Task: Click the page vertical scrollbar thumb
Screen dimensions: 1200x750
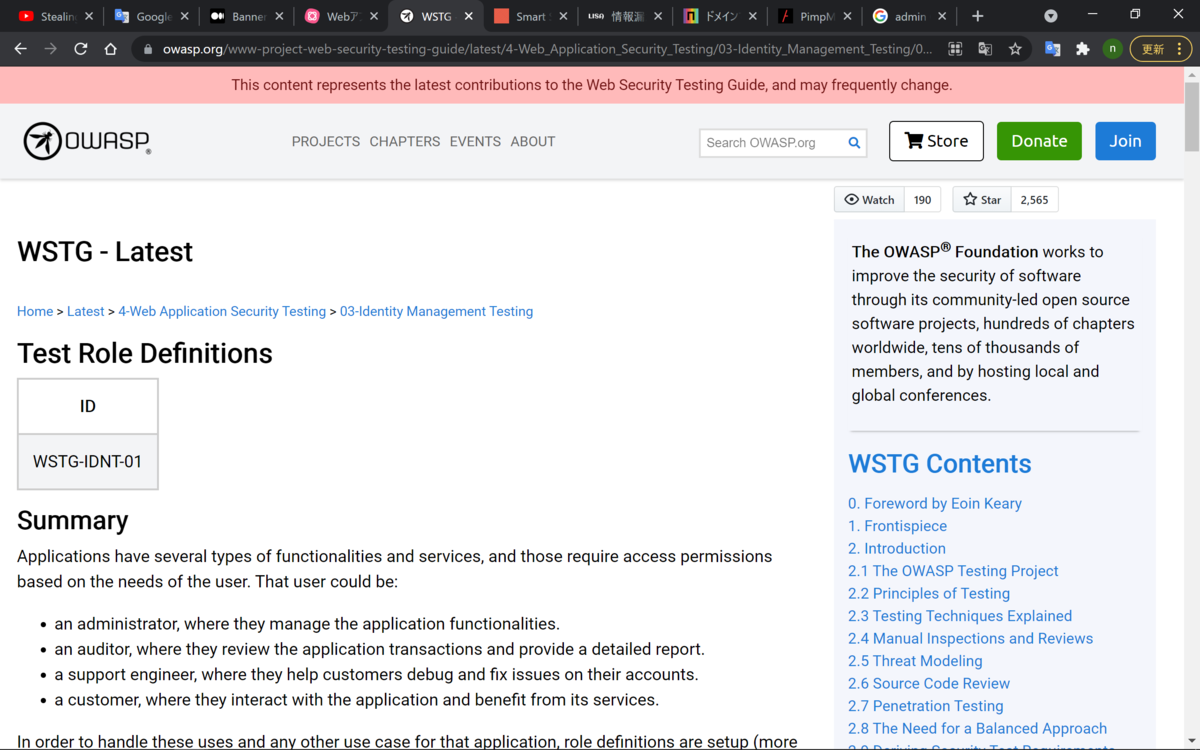Action: coord(1191,117)
